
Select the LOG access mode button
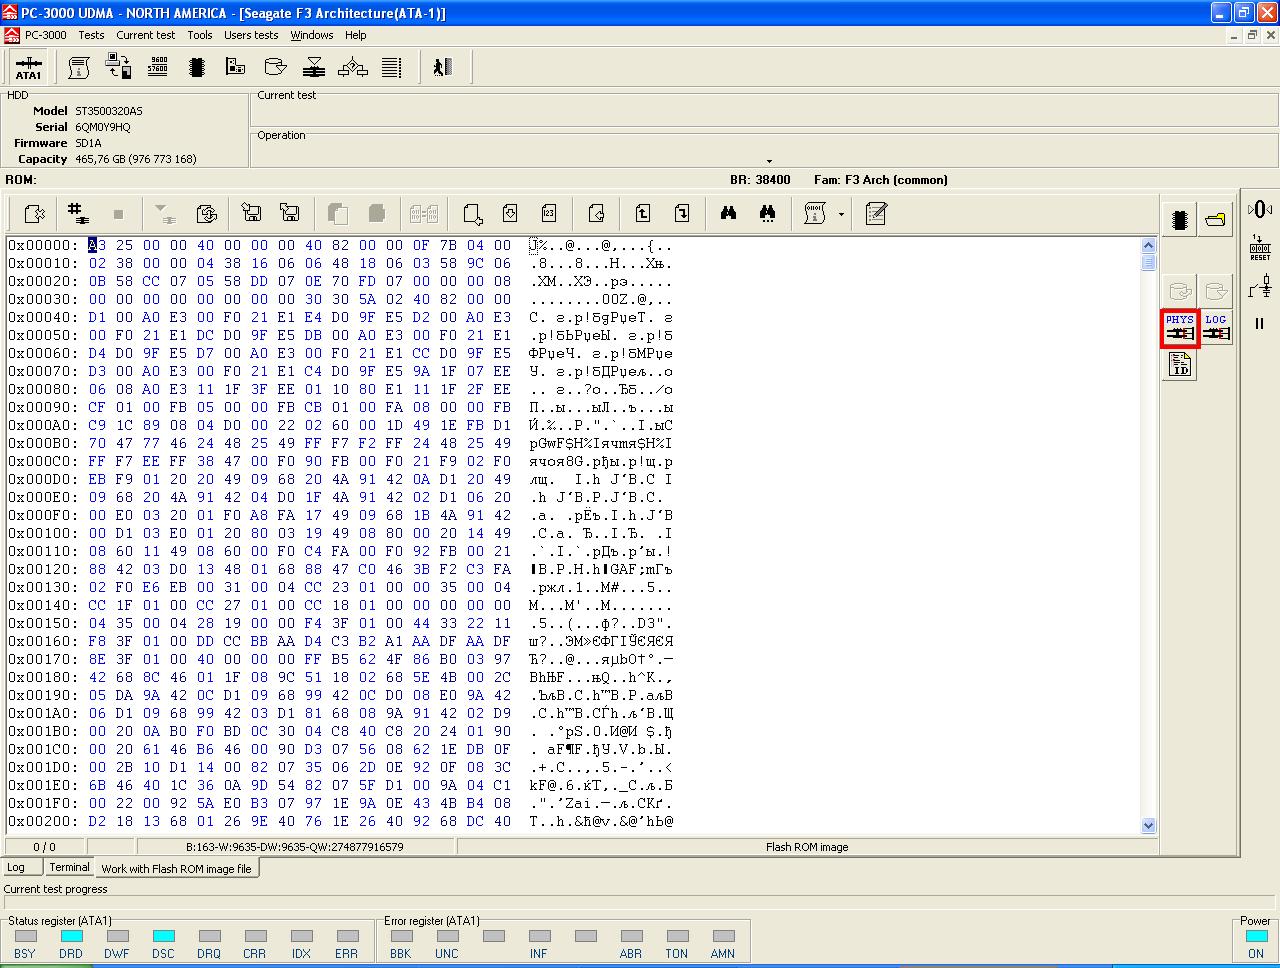pos(1216,328)
